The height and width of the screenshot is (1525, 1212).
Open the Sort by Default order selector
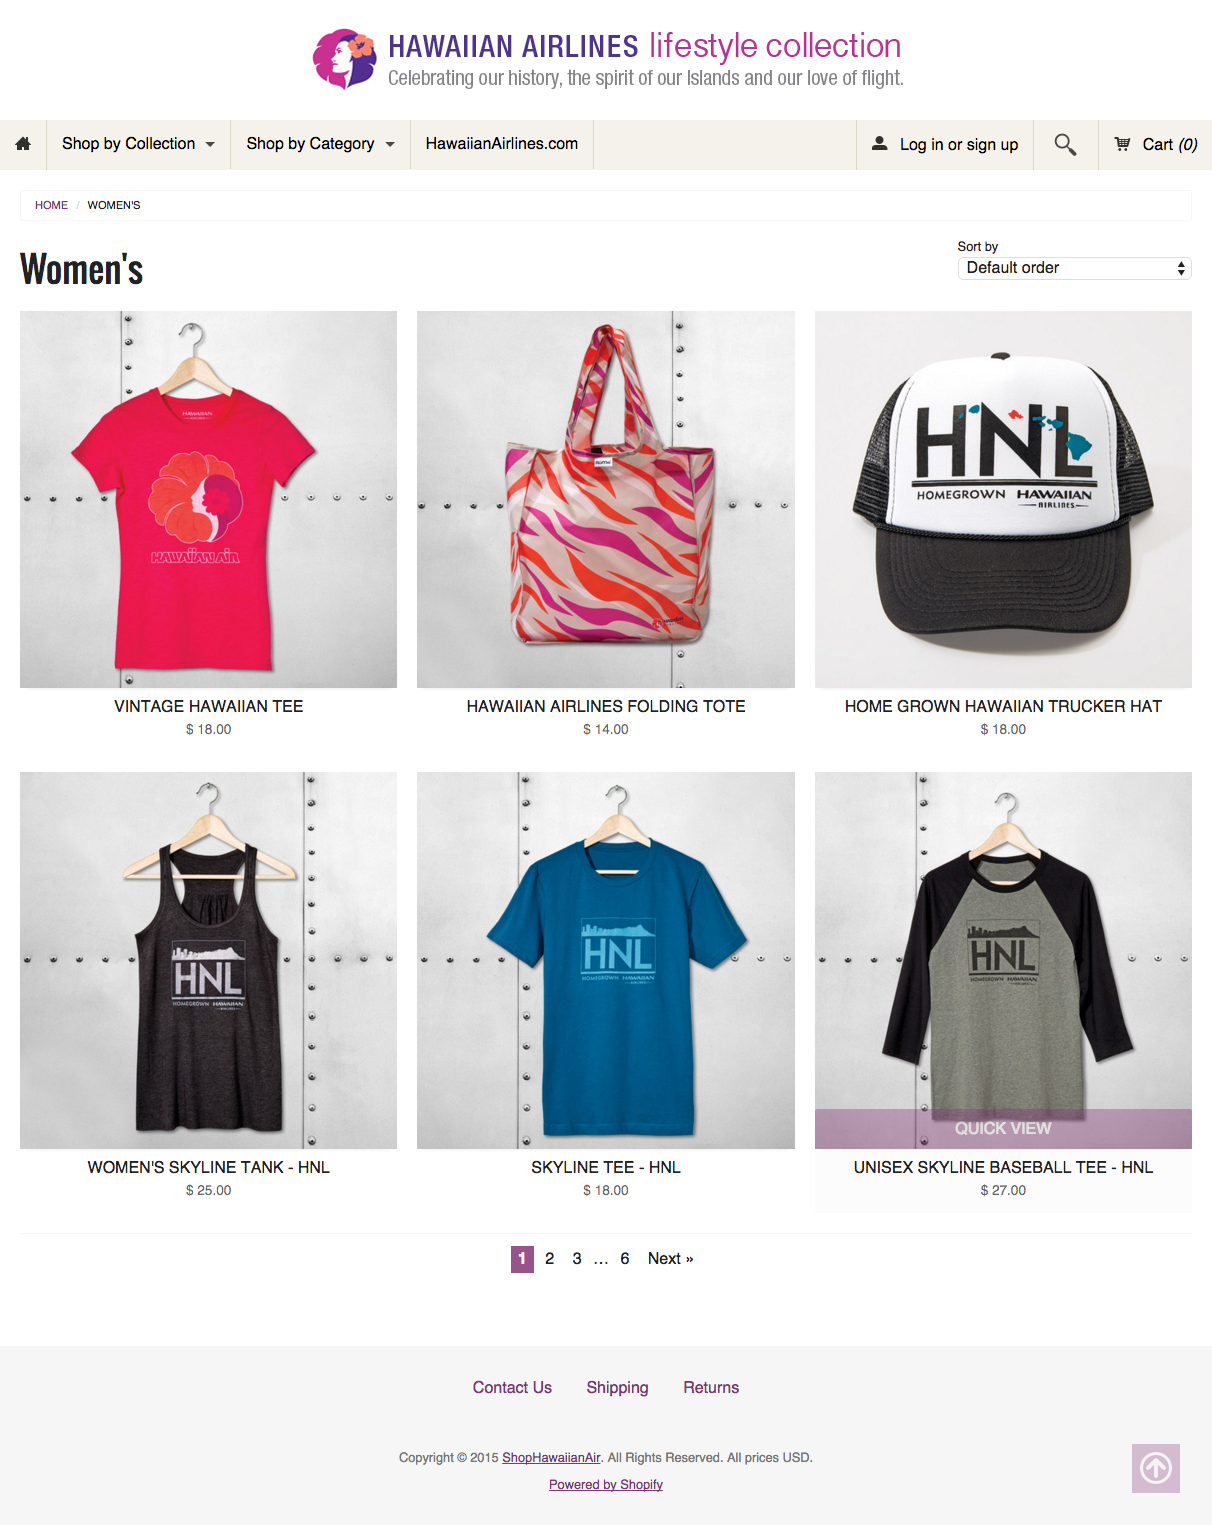click(x=1074, y=268)
